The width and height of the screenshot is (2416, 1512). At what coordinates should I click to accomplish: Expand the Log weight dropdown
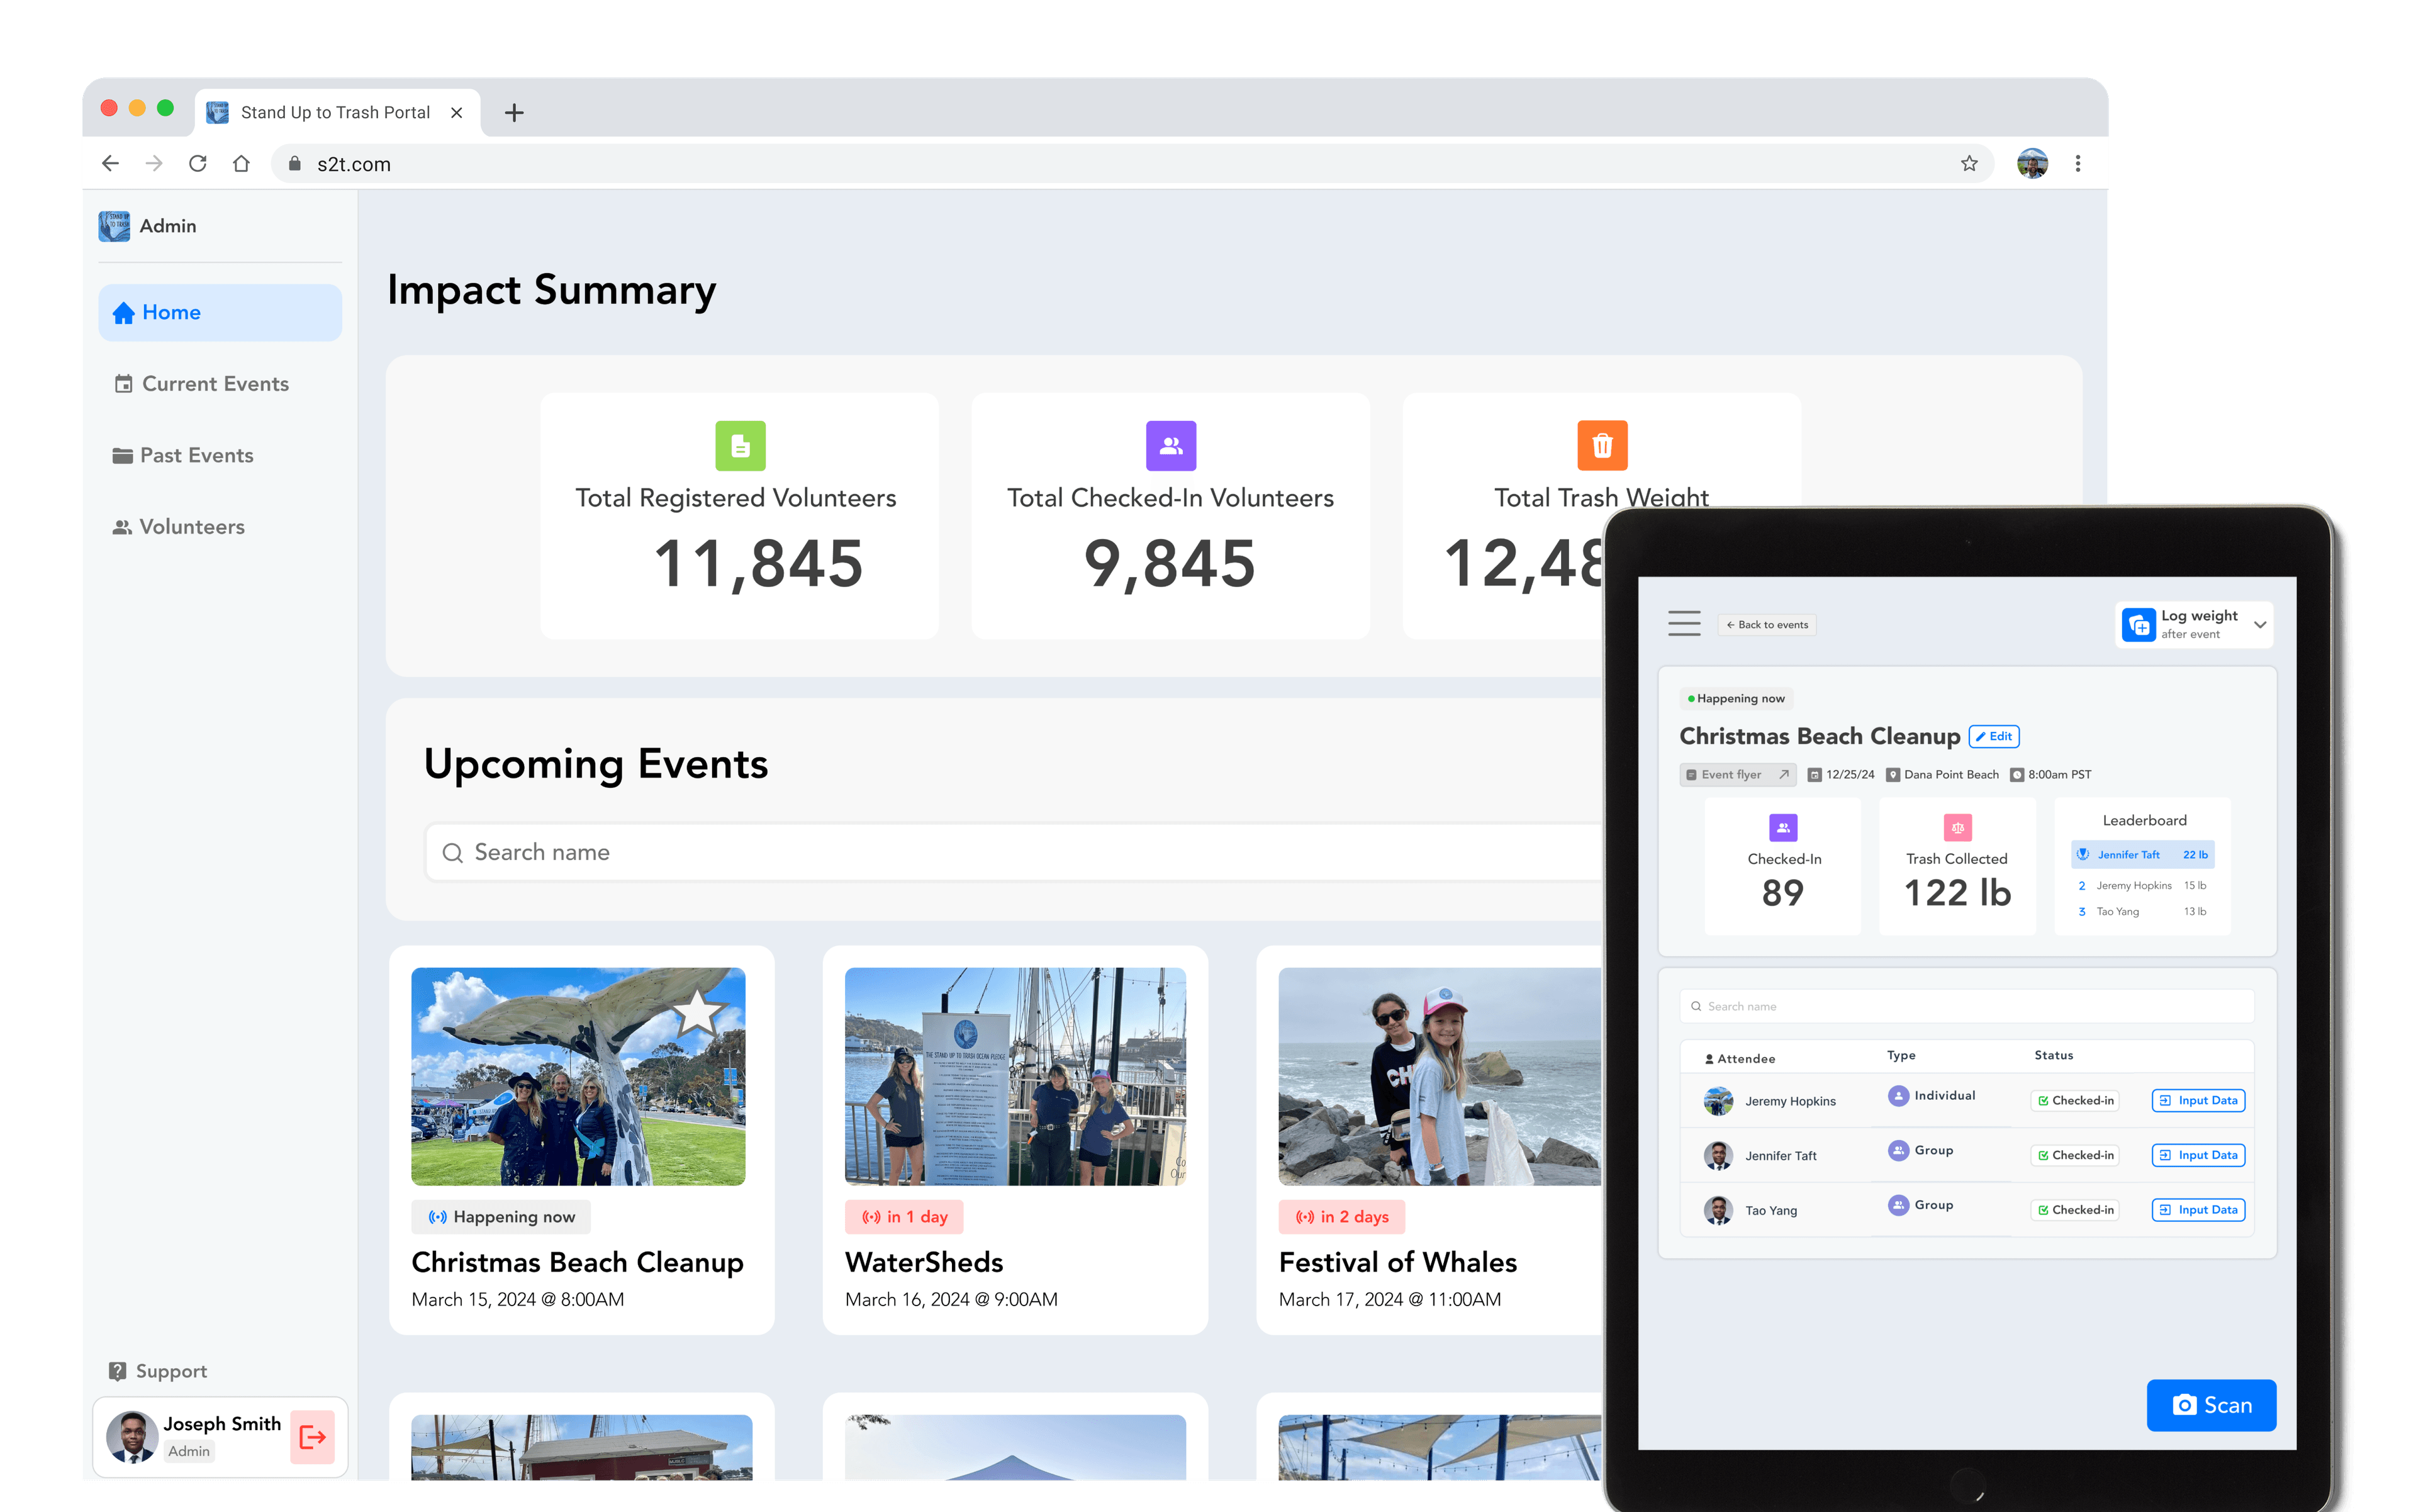2260,625
